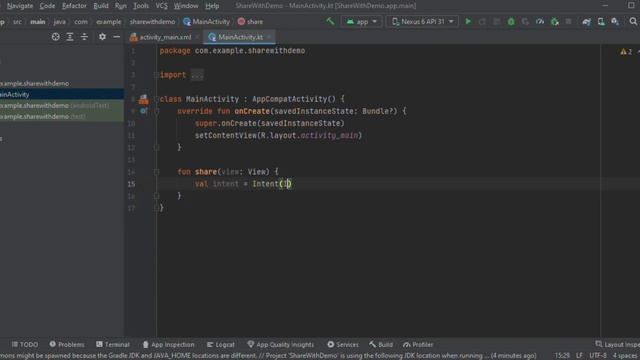640x360 pixels.
Task: Attach debugger to Android process icon
Action: pyautogui.click(x=554, y=22)
